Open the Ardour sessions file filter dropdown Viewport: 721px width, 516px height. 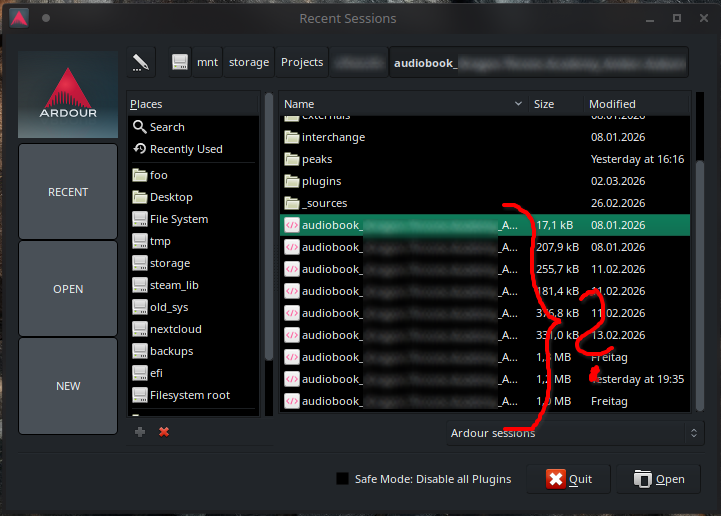tap(574, 433)
